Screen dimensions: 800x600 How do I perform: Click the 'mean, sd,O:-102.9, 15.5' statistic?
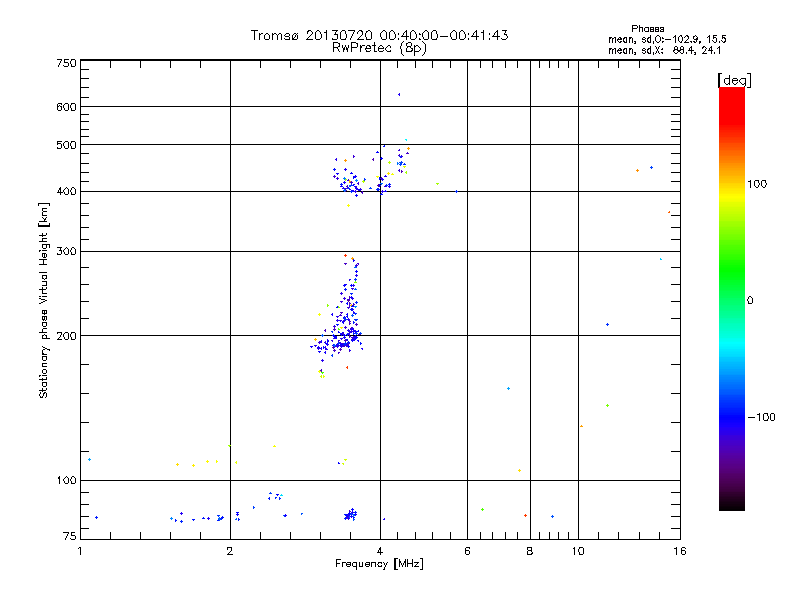[x=667, y=39]
